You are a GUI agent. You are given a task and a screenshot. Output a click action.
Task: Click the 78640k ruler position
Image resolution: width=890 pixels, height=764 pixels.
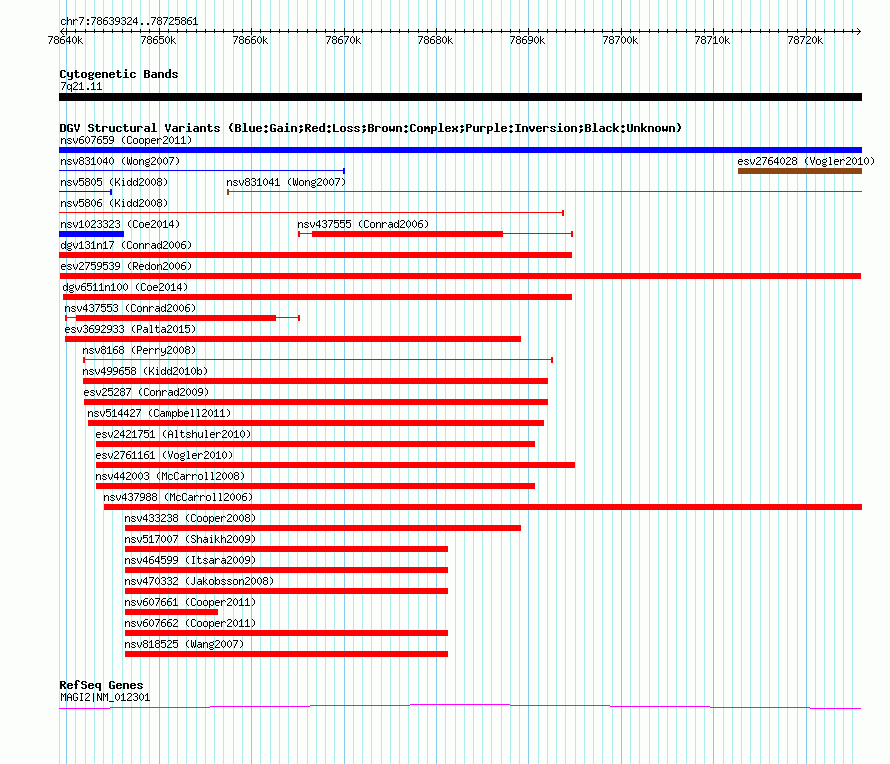[66, 40]
